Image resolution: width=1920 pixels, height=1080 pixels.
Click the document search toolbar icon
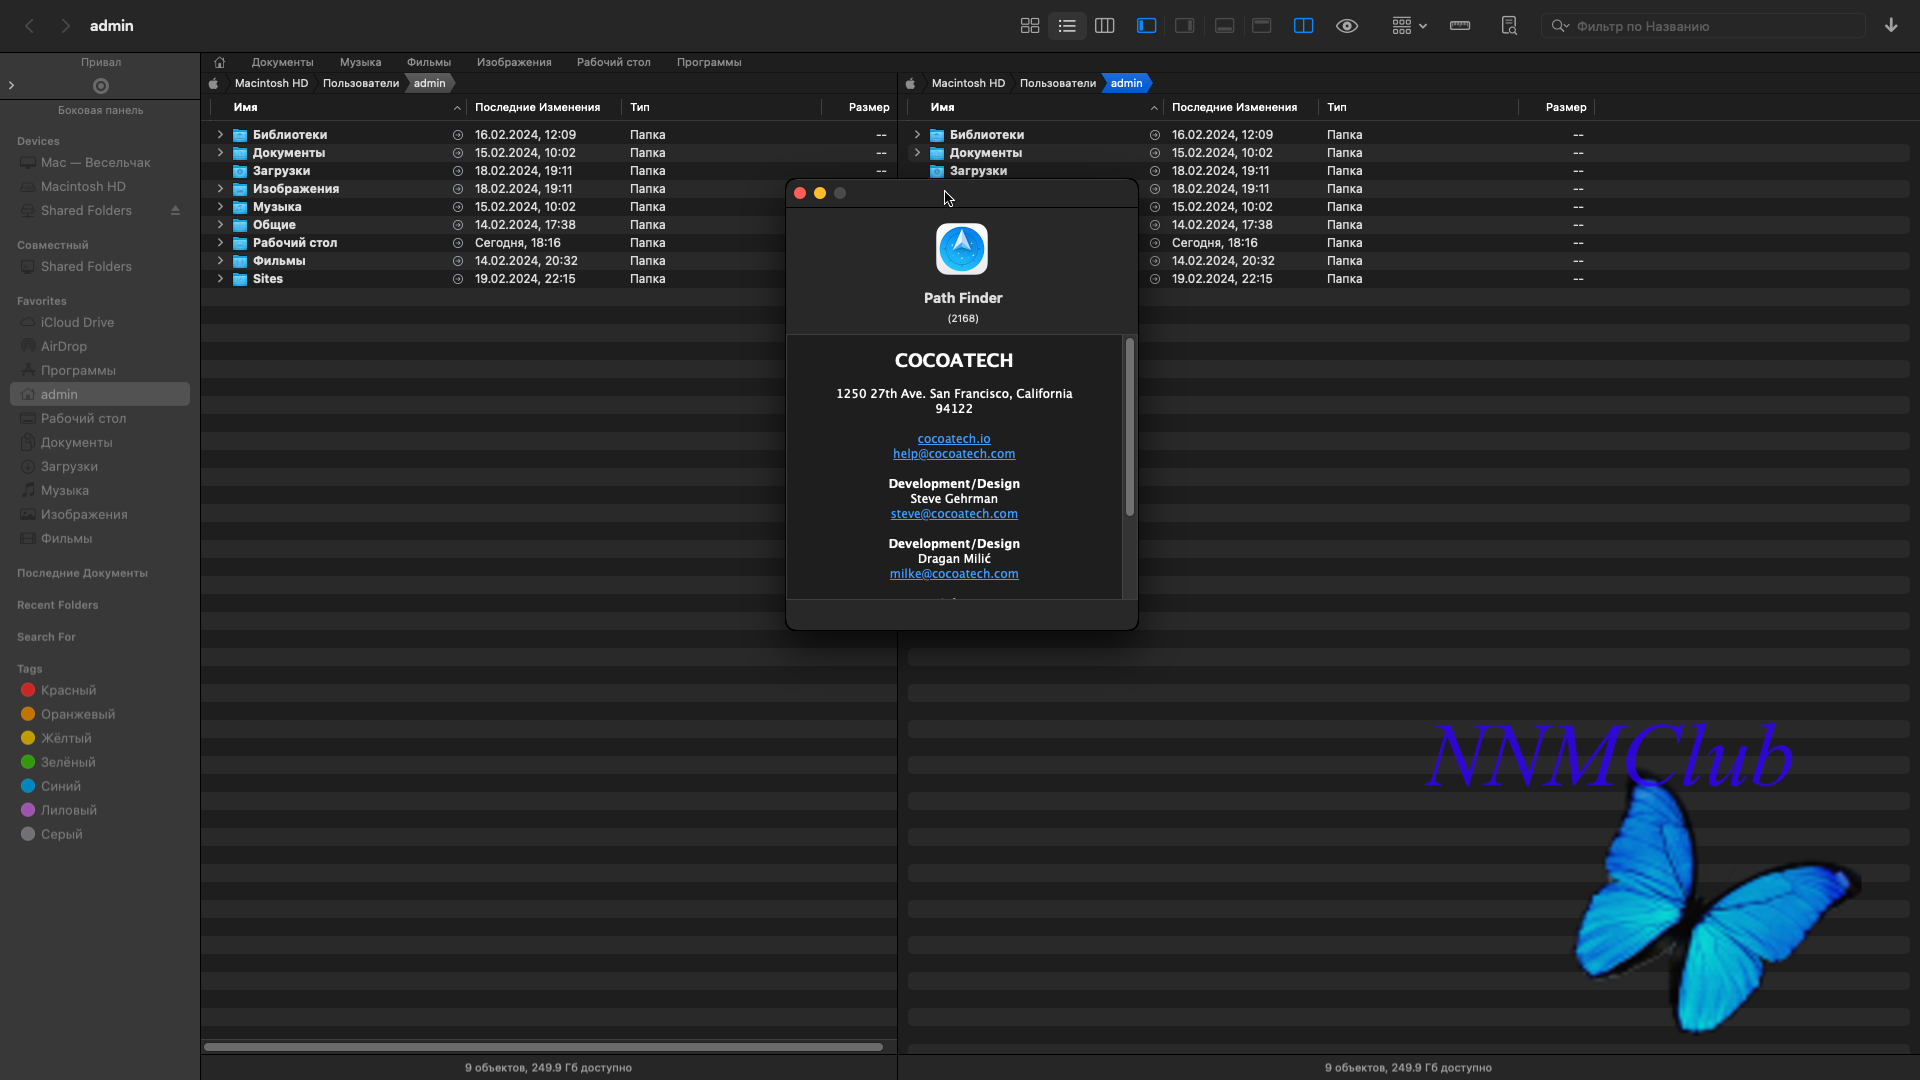click(x=1509, y=26)
